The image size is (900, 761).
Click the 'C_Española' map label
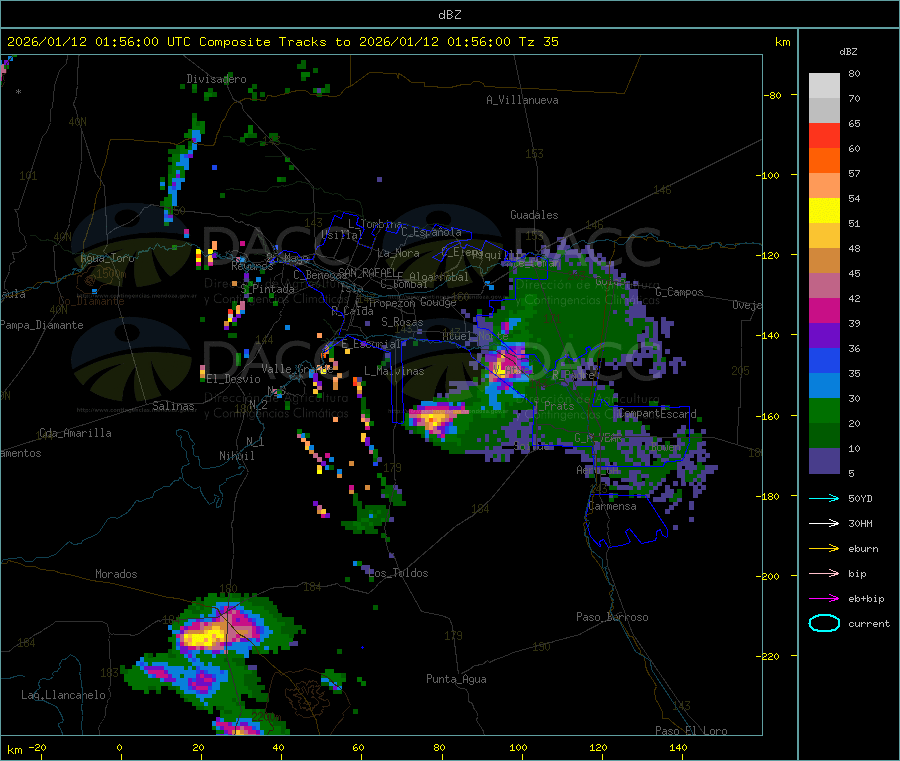pyautogui.click(x=431, y=232)
